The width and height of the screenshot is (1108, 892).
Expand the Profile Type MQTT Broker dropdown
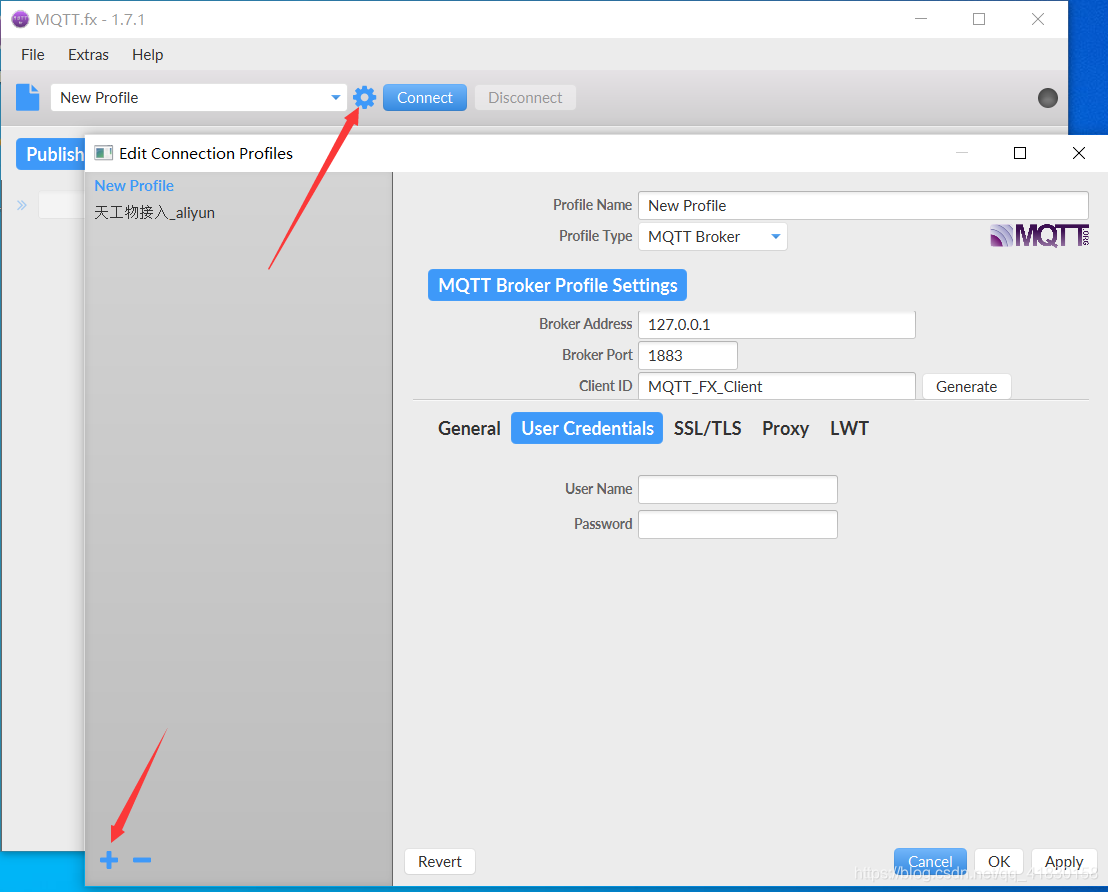(x=712, y=237)
